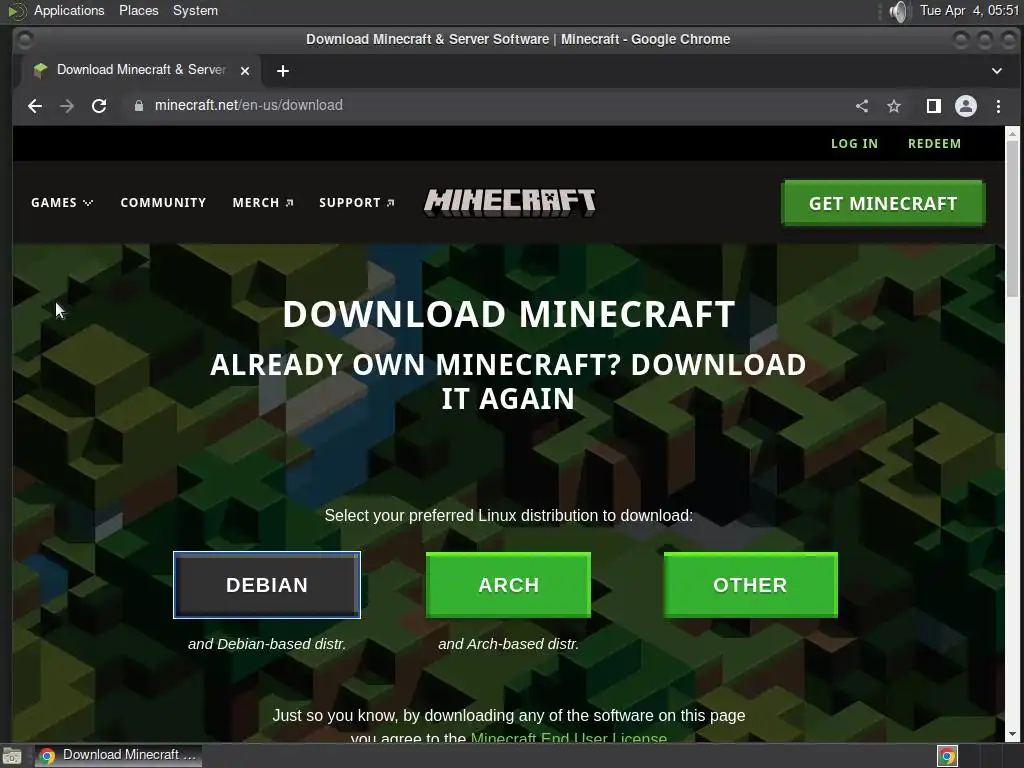Expand the GAMES dropdown menu
The image size is (1024, 768).
click(x=62, y=202)
